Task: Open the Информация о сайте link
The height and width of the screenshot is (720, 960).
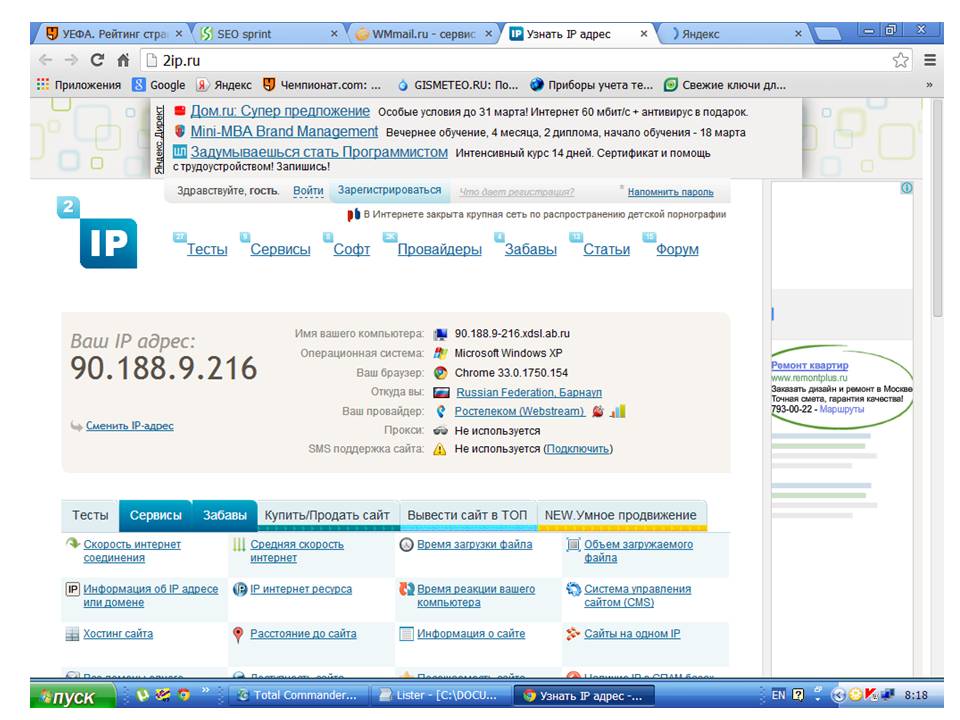Action: click(x=471, y=634)
